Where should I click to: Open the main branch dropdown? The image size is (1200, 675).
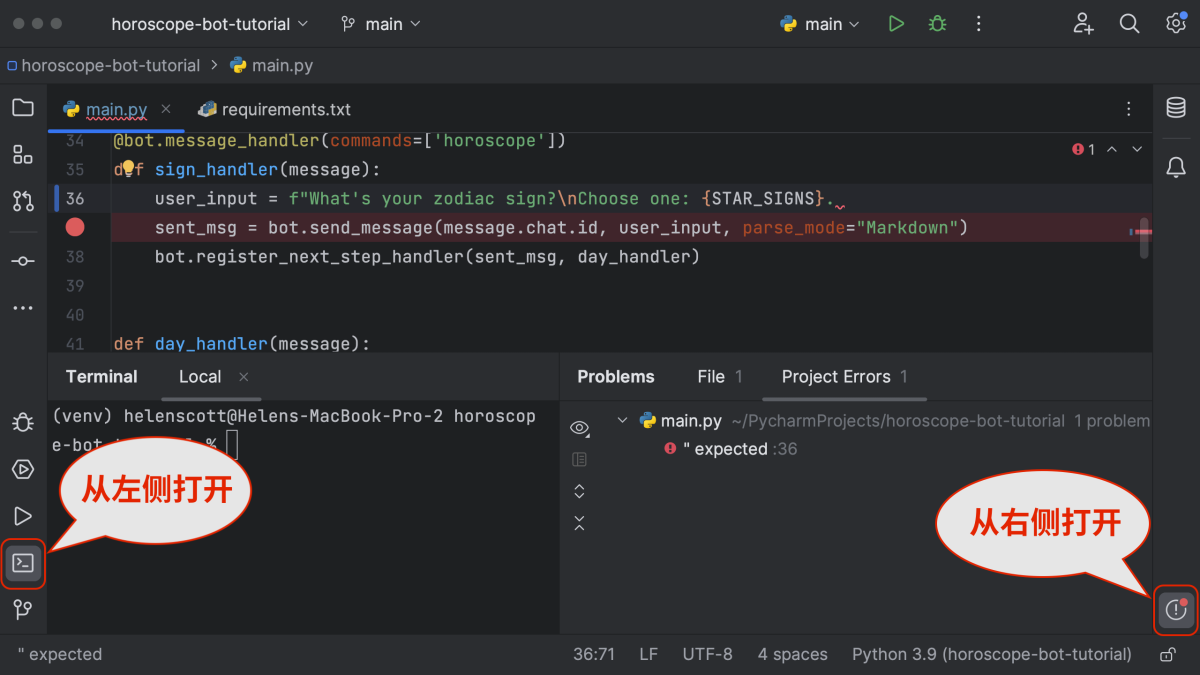click(380, 23)
